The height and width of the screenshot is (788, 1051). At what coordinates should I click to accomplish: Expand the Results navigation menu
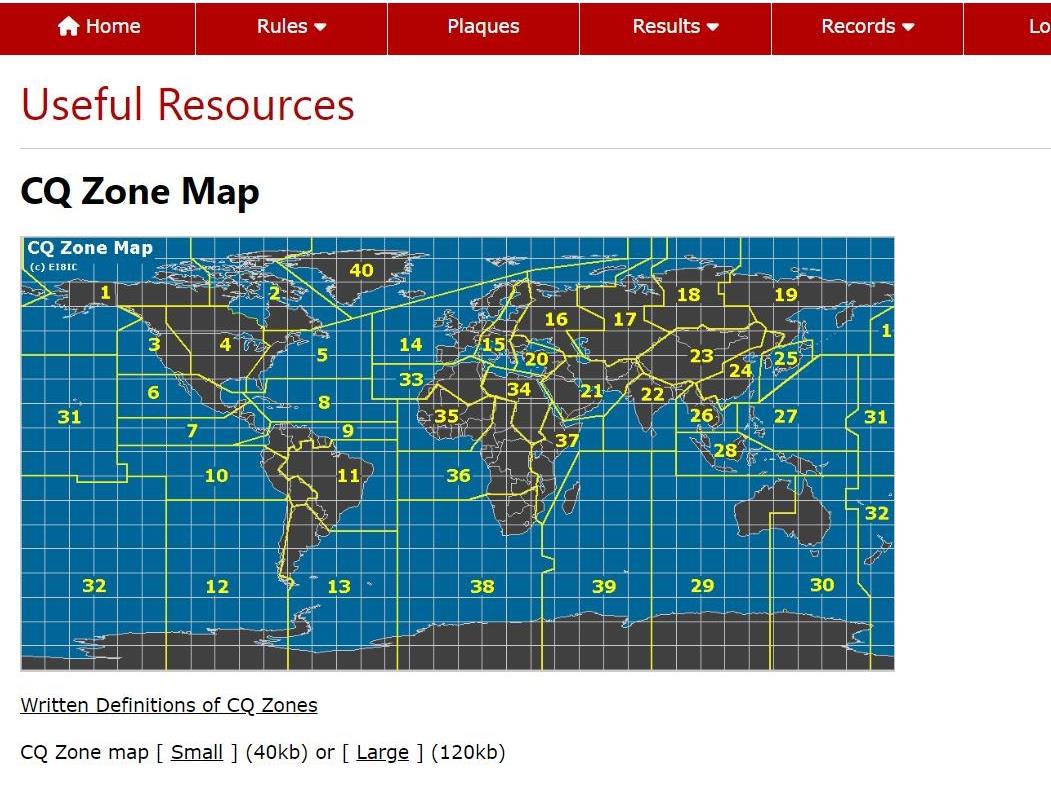(675, 27)
